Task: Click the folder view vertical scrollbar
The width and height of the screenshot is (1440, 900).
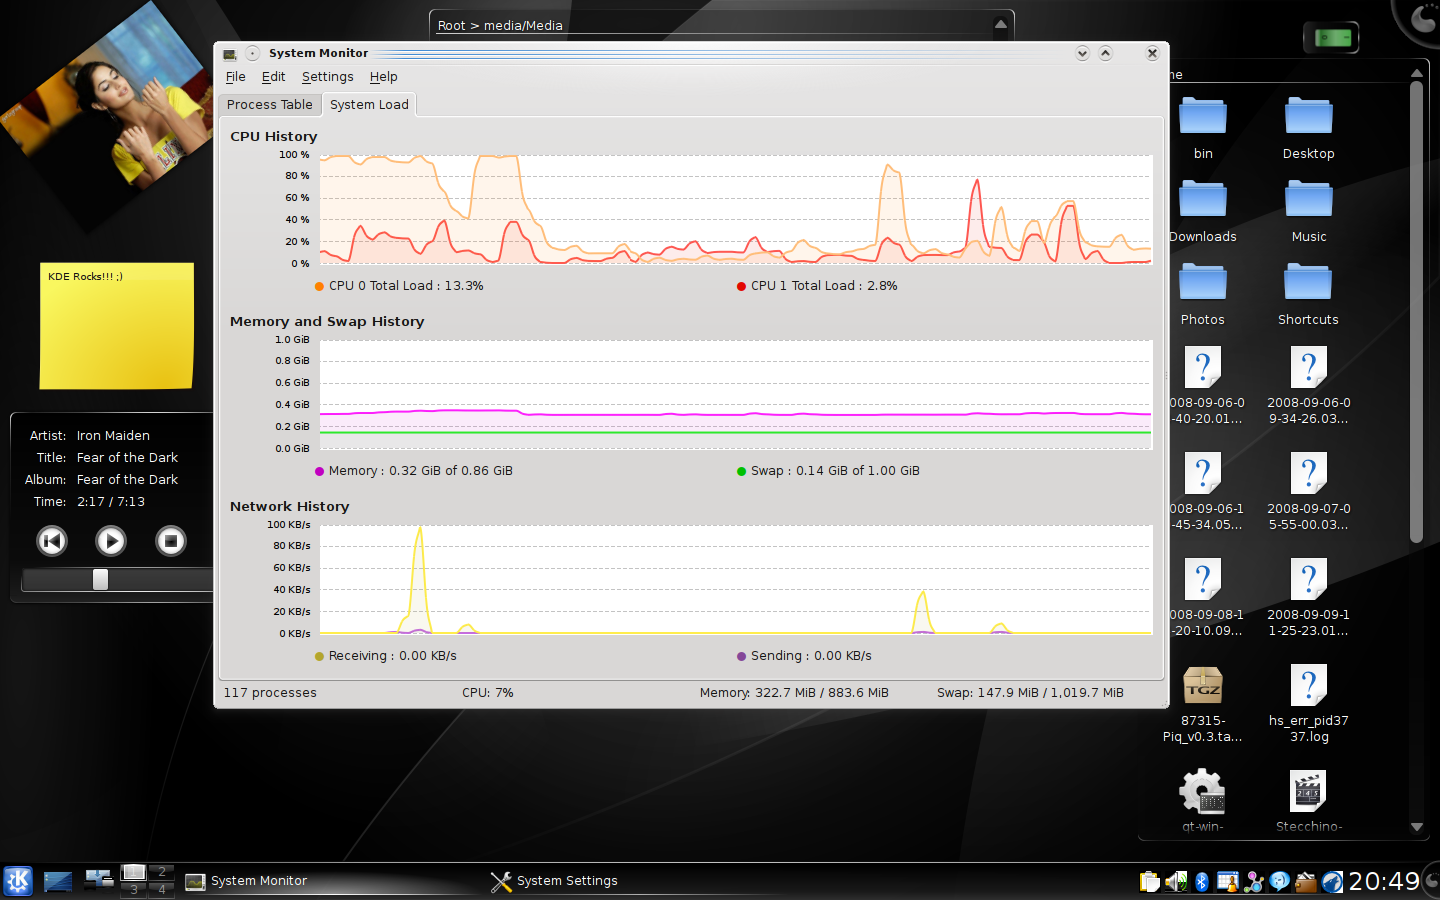Action: coord(1416,312)
